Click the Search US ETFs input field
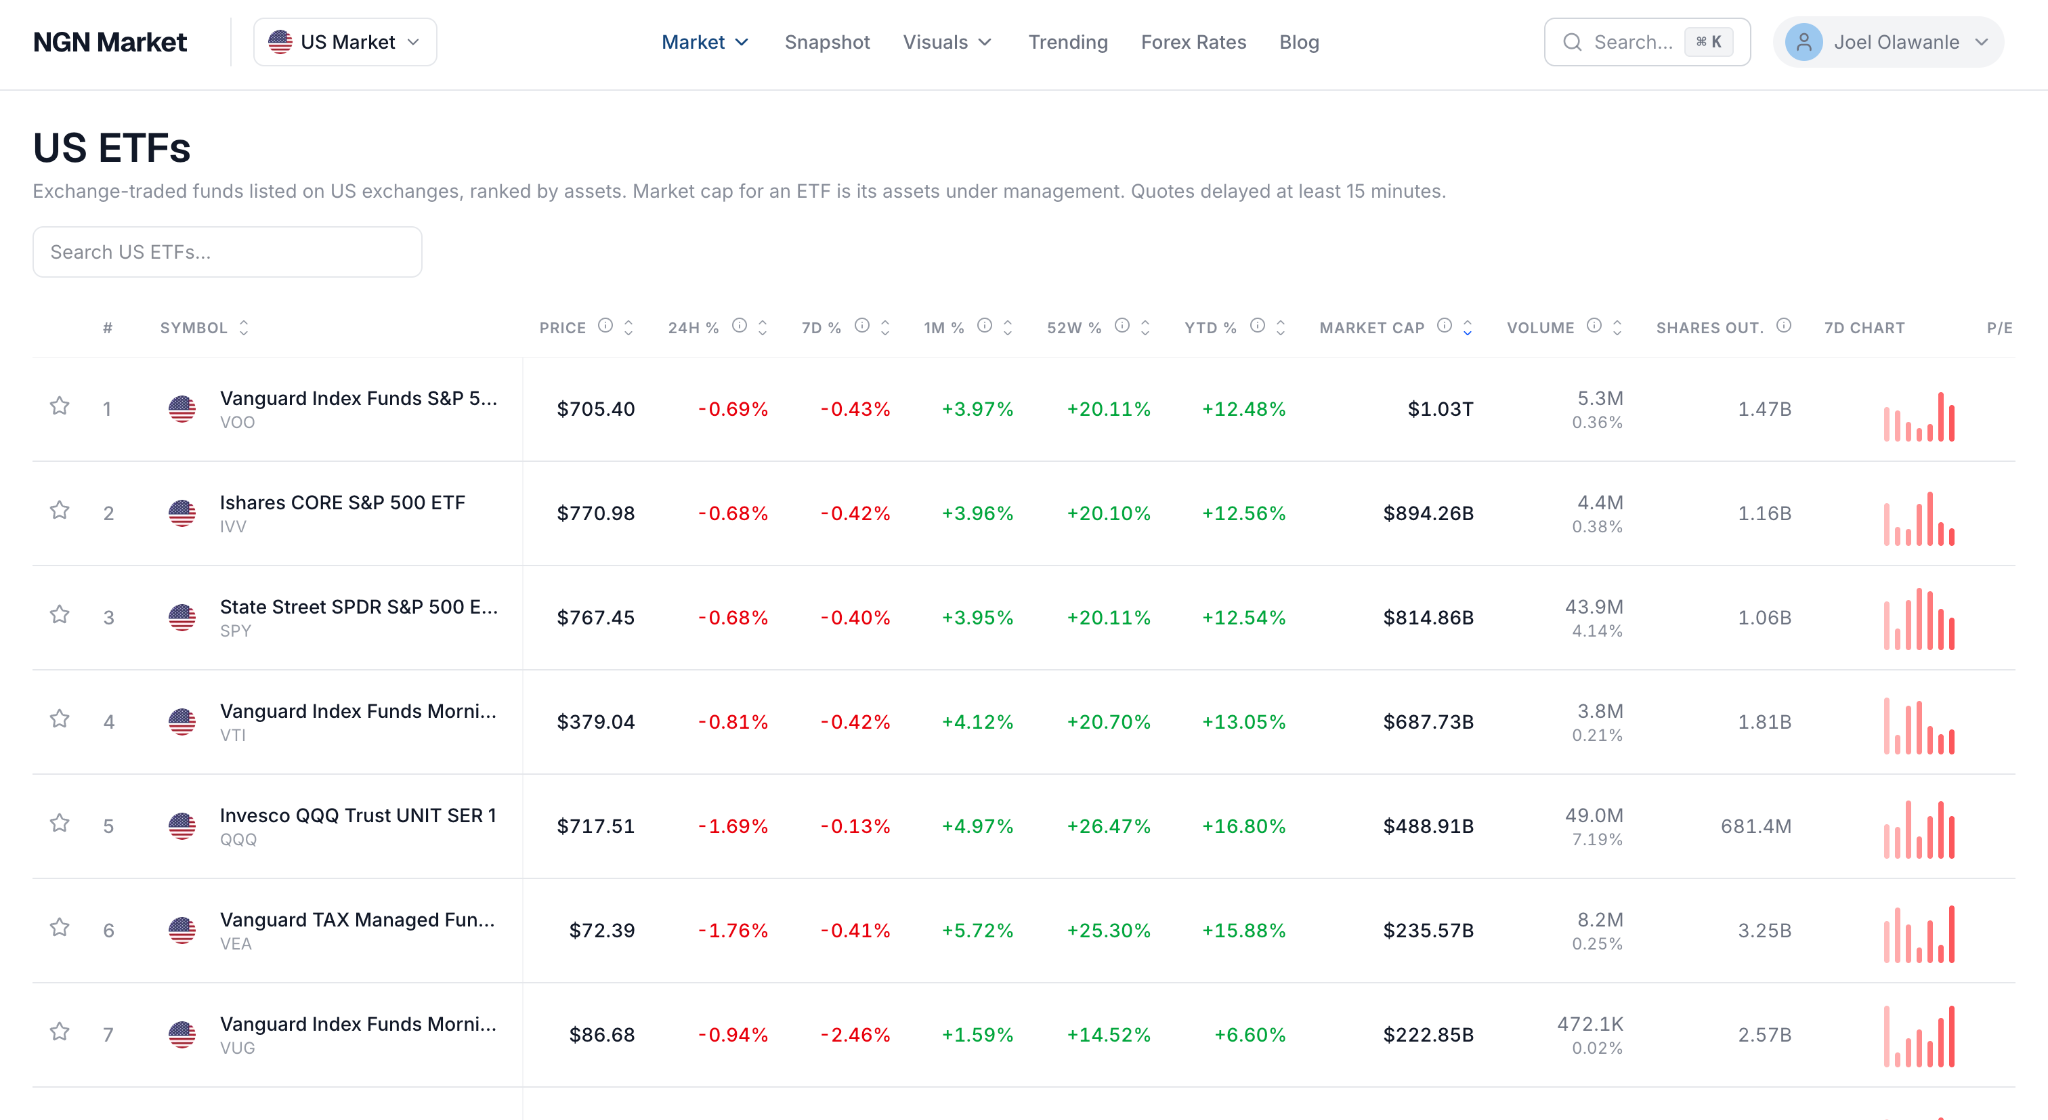 227,252
